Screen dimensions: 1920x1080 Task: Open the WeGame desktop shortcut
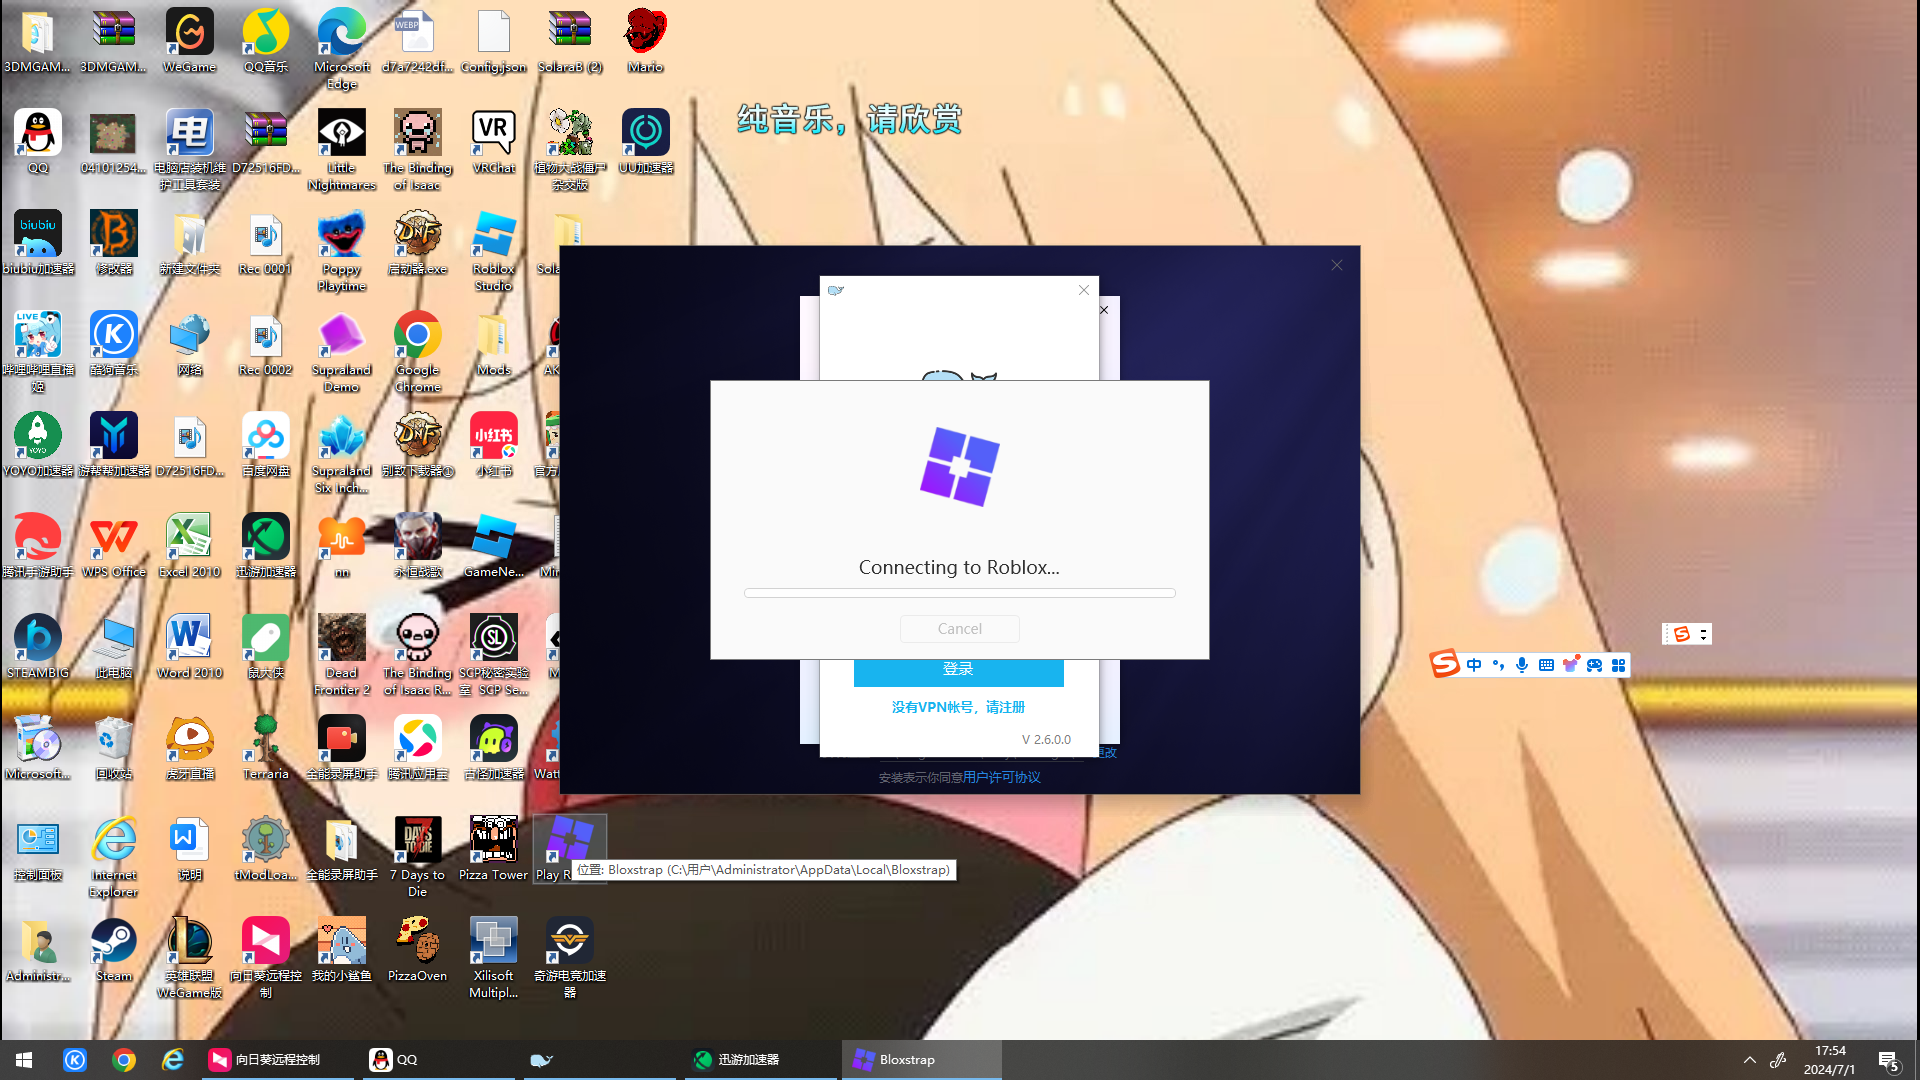pos(190,40)
